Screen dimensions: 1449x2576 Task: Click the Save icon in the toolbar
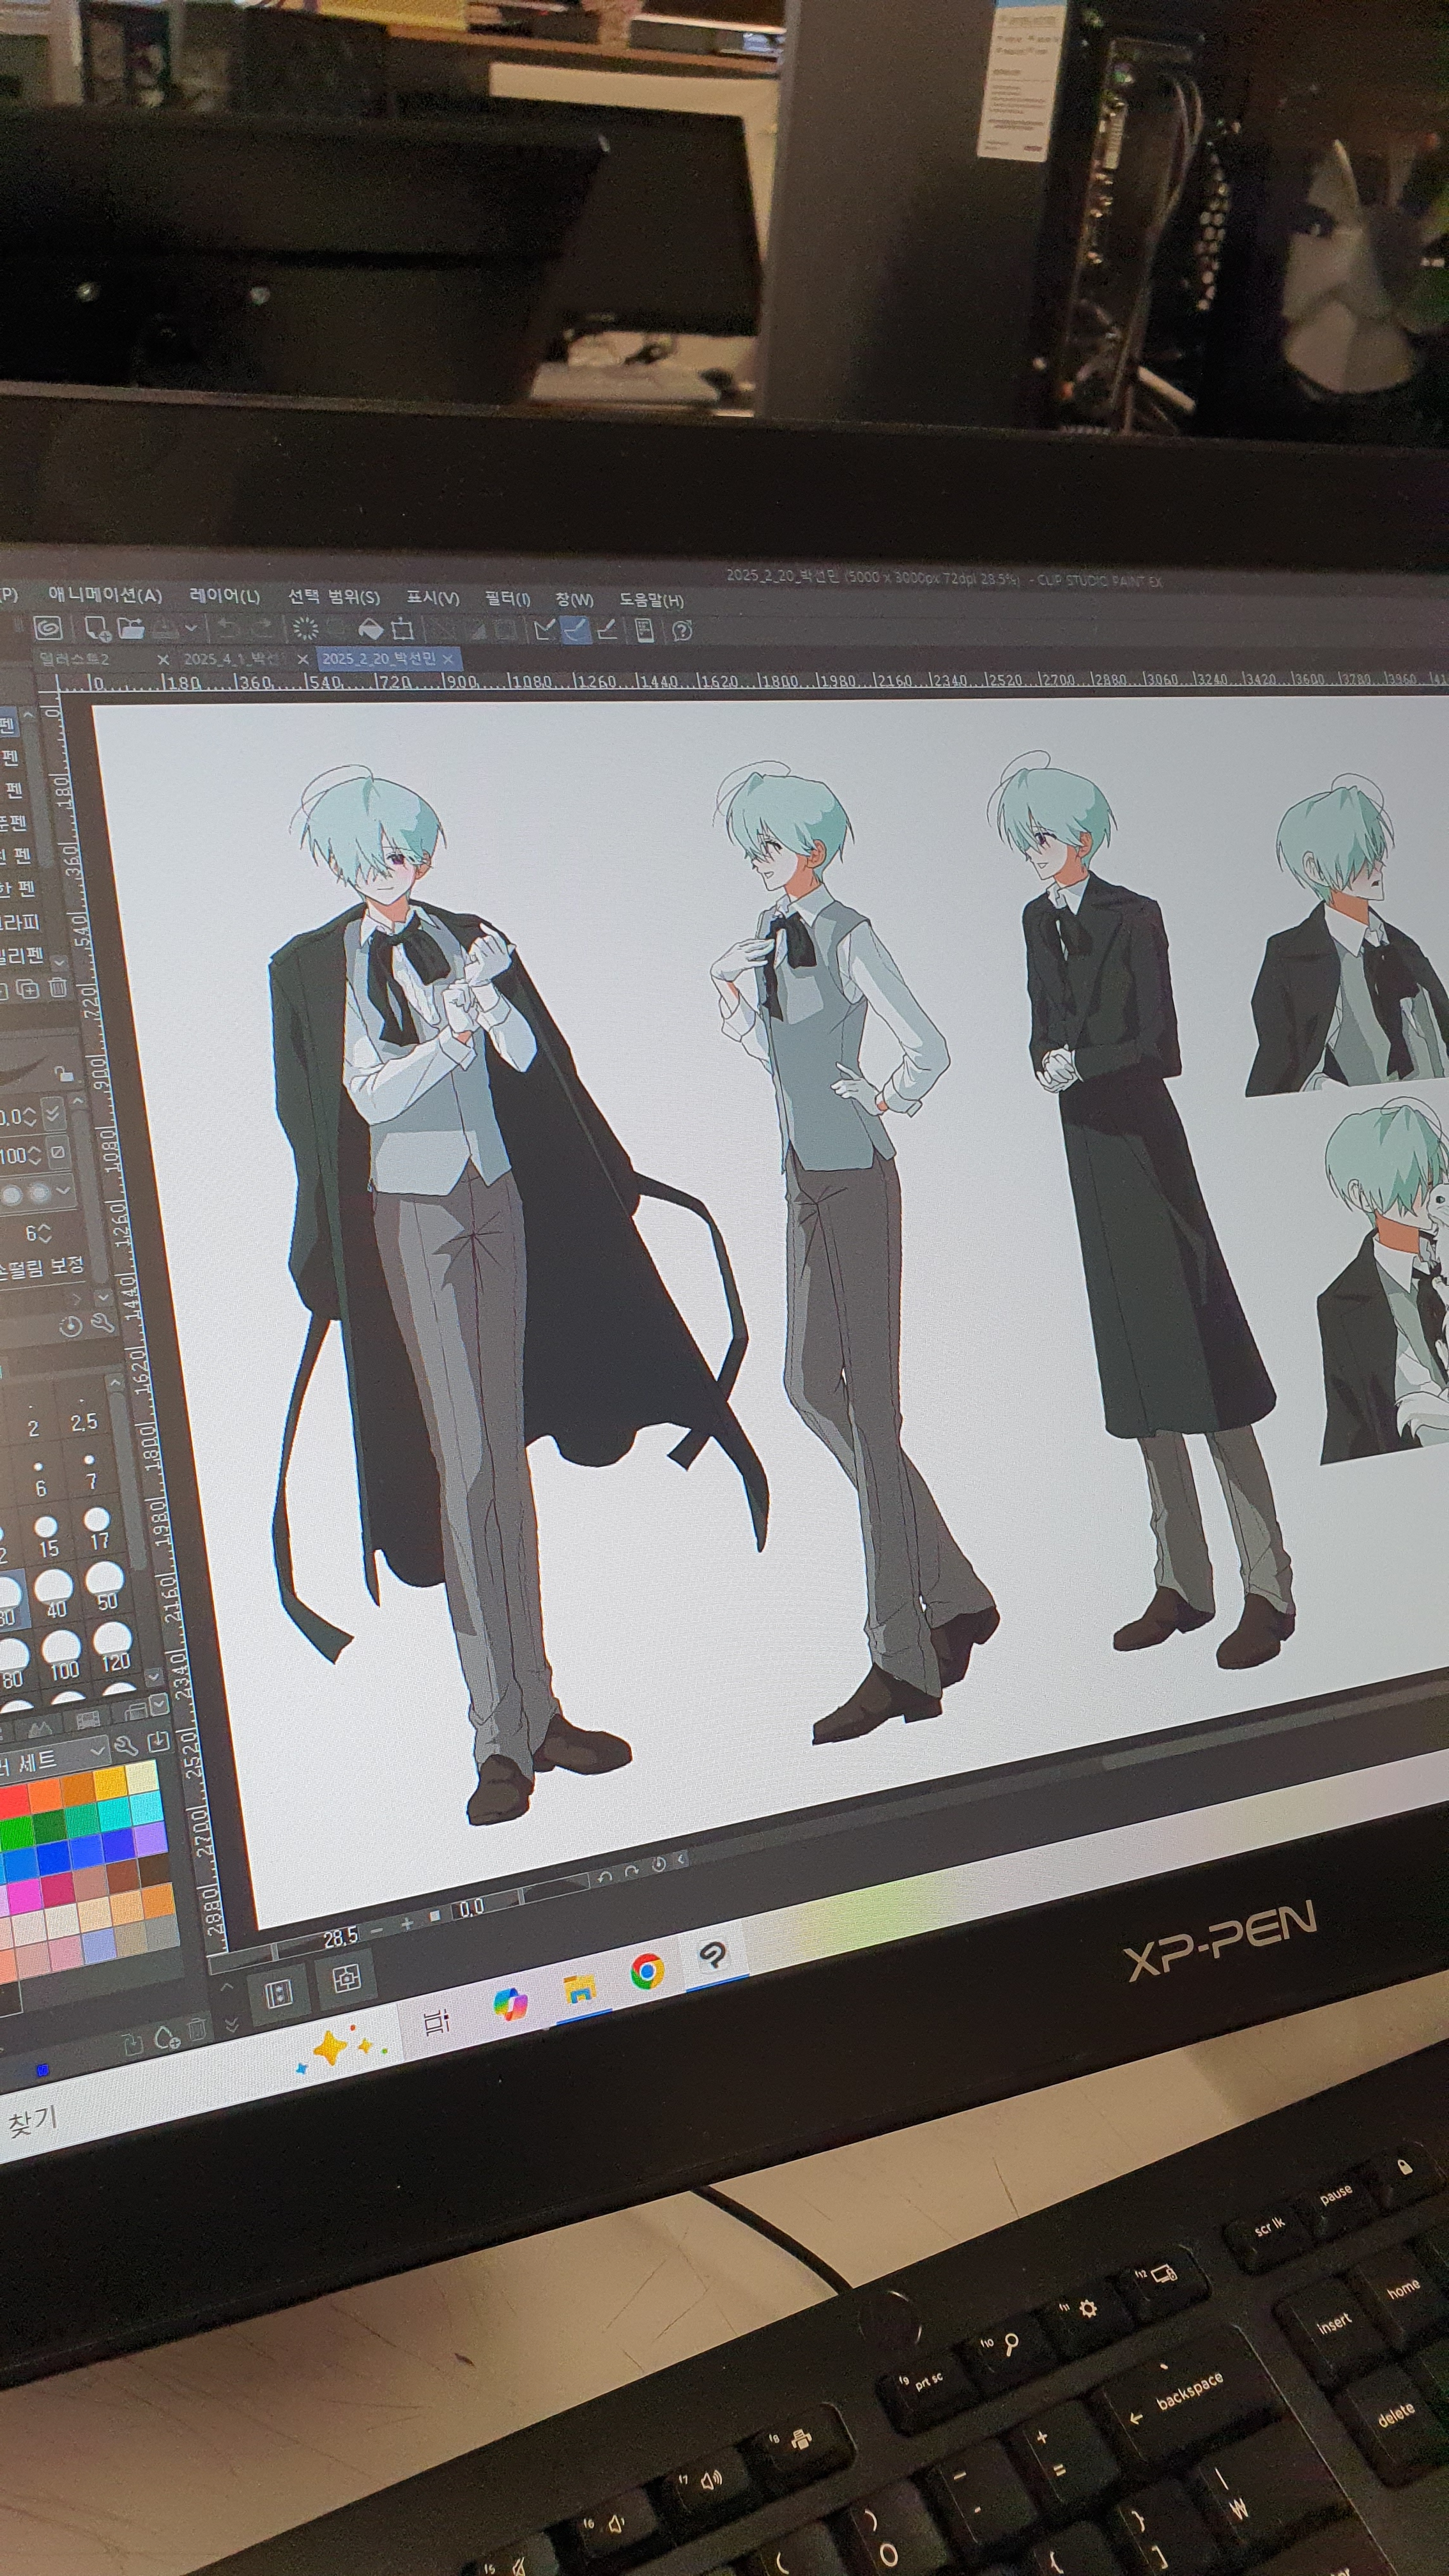165,629
